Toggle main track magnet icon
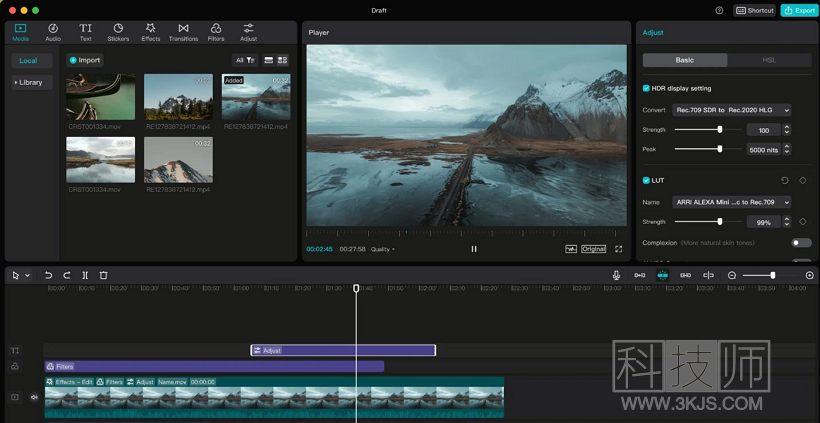 pyautogui.click(x=640, y=275)
